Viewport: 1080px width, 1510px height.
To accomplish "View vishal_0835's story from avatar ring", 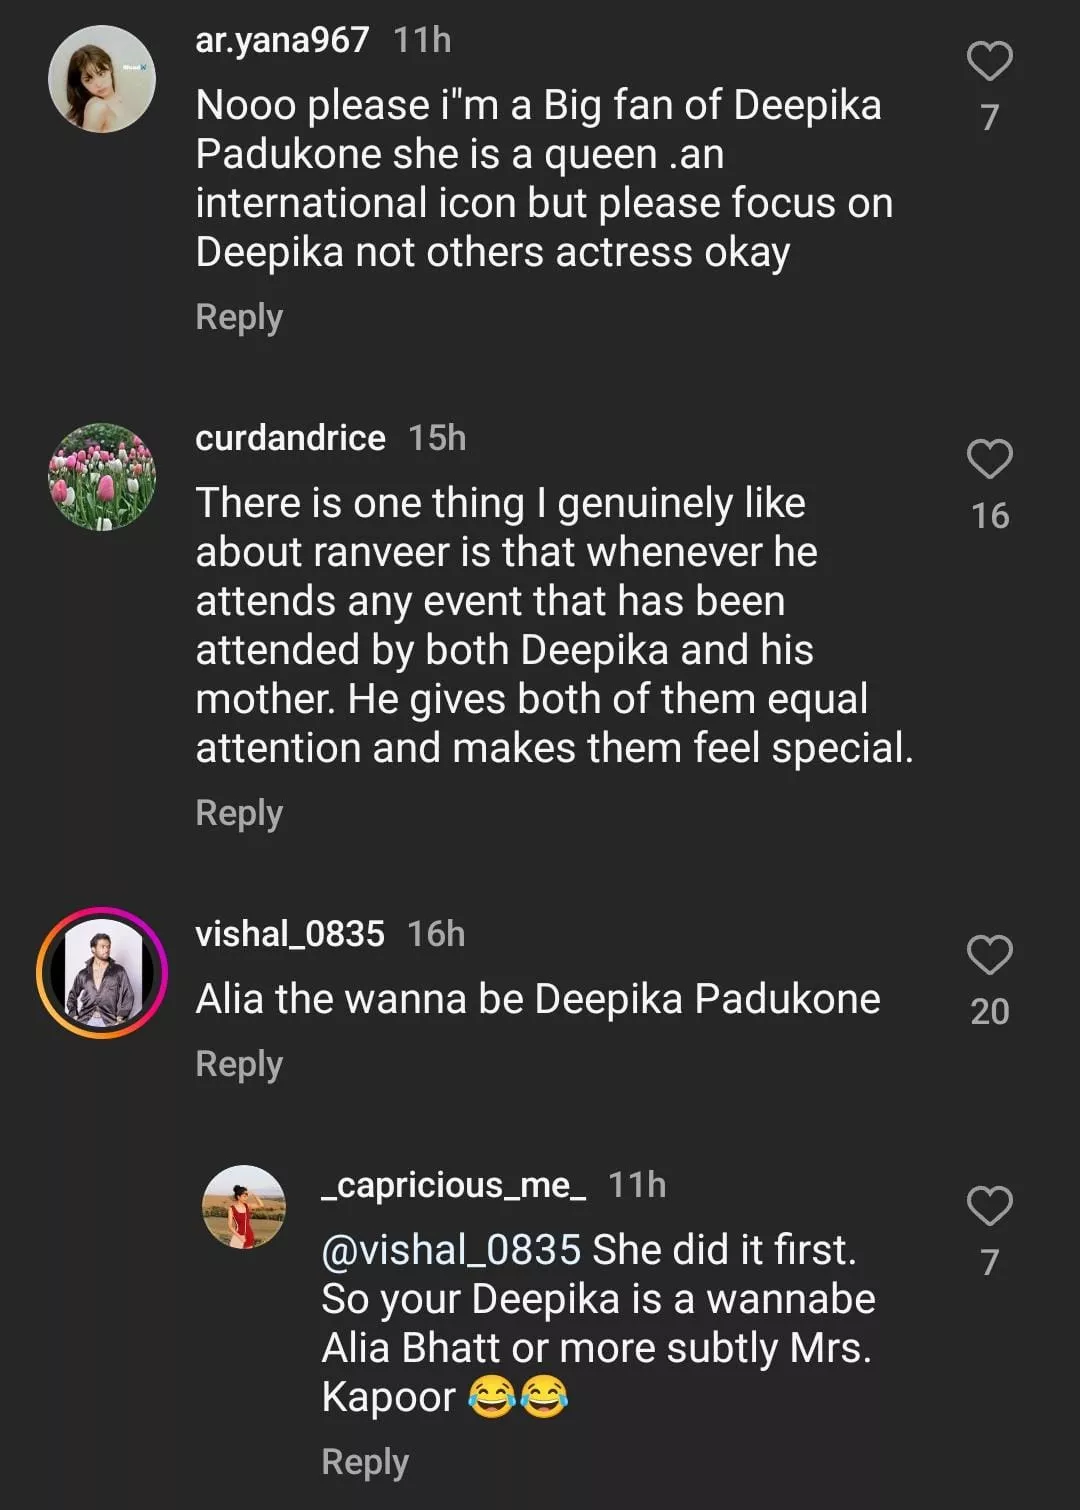I will [x=102, y=972].
